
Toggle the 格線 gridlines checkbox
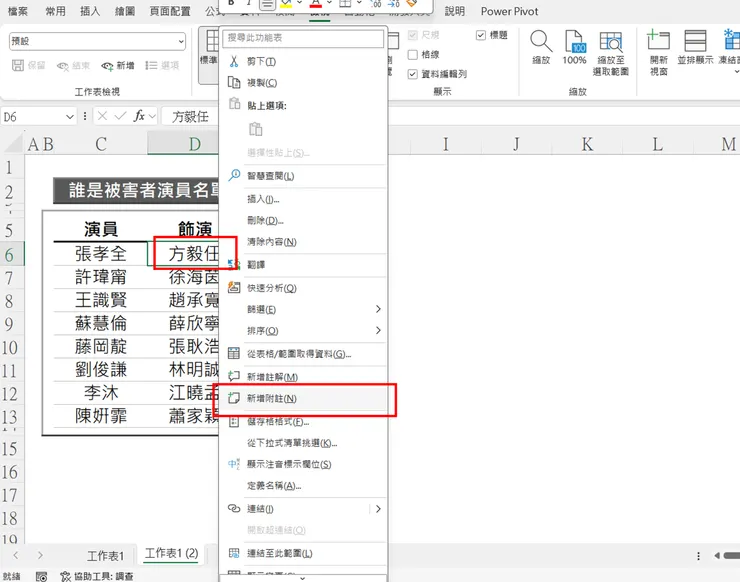(x=412, y=55)
